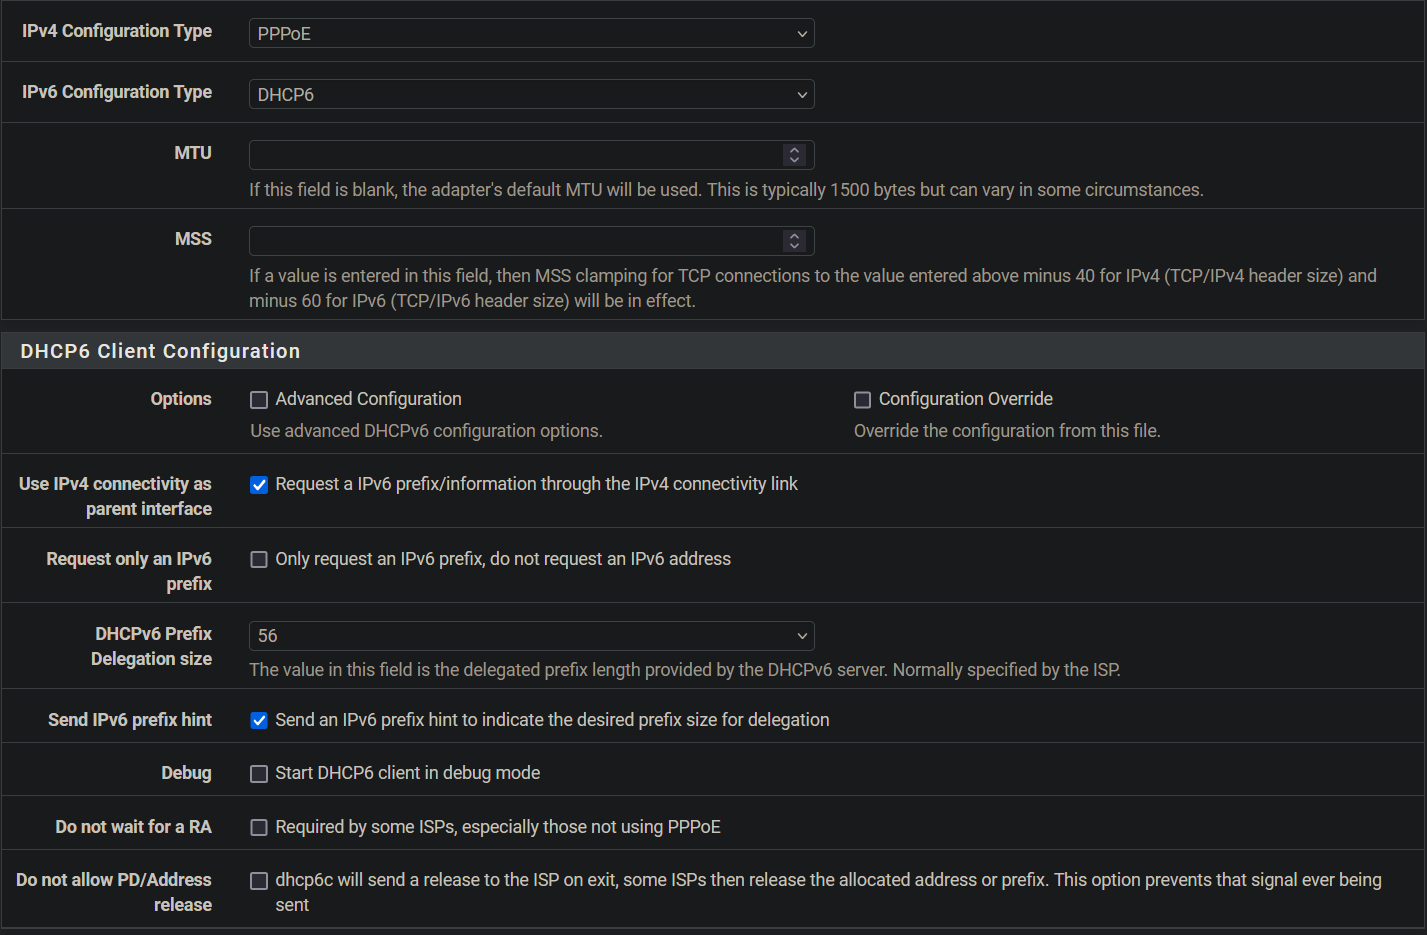1427x935 pixels.
Task: Uncheck Send an IPv6 prefix hint
Action: [x=259, y=721]
